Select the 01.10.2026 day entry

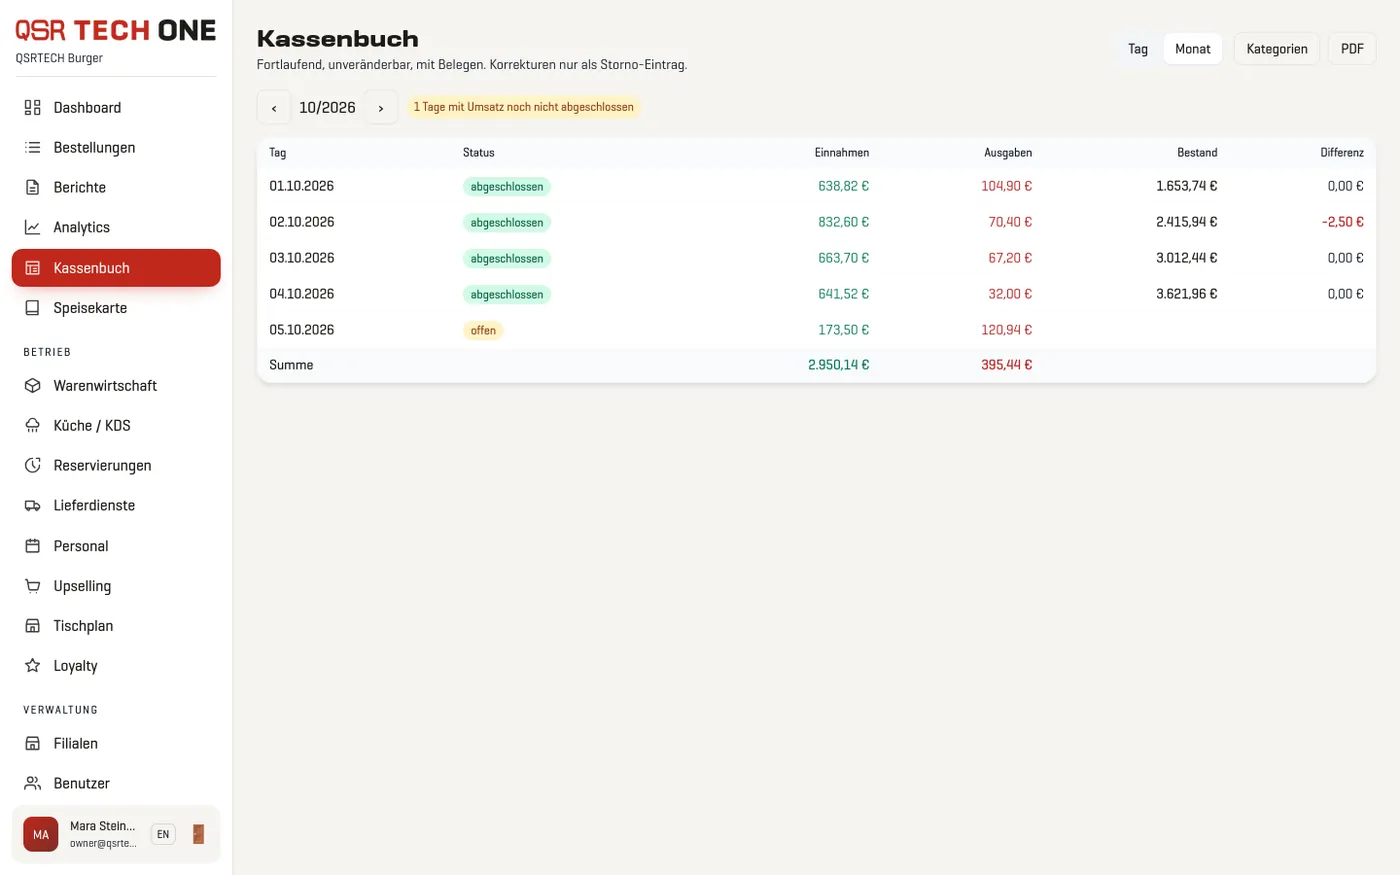[x=816, y=186]
